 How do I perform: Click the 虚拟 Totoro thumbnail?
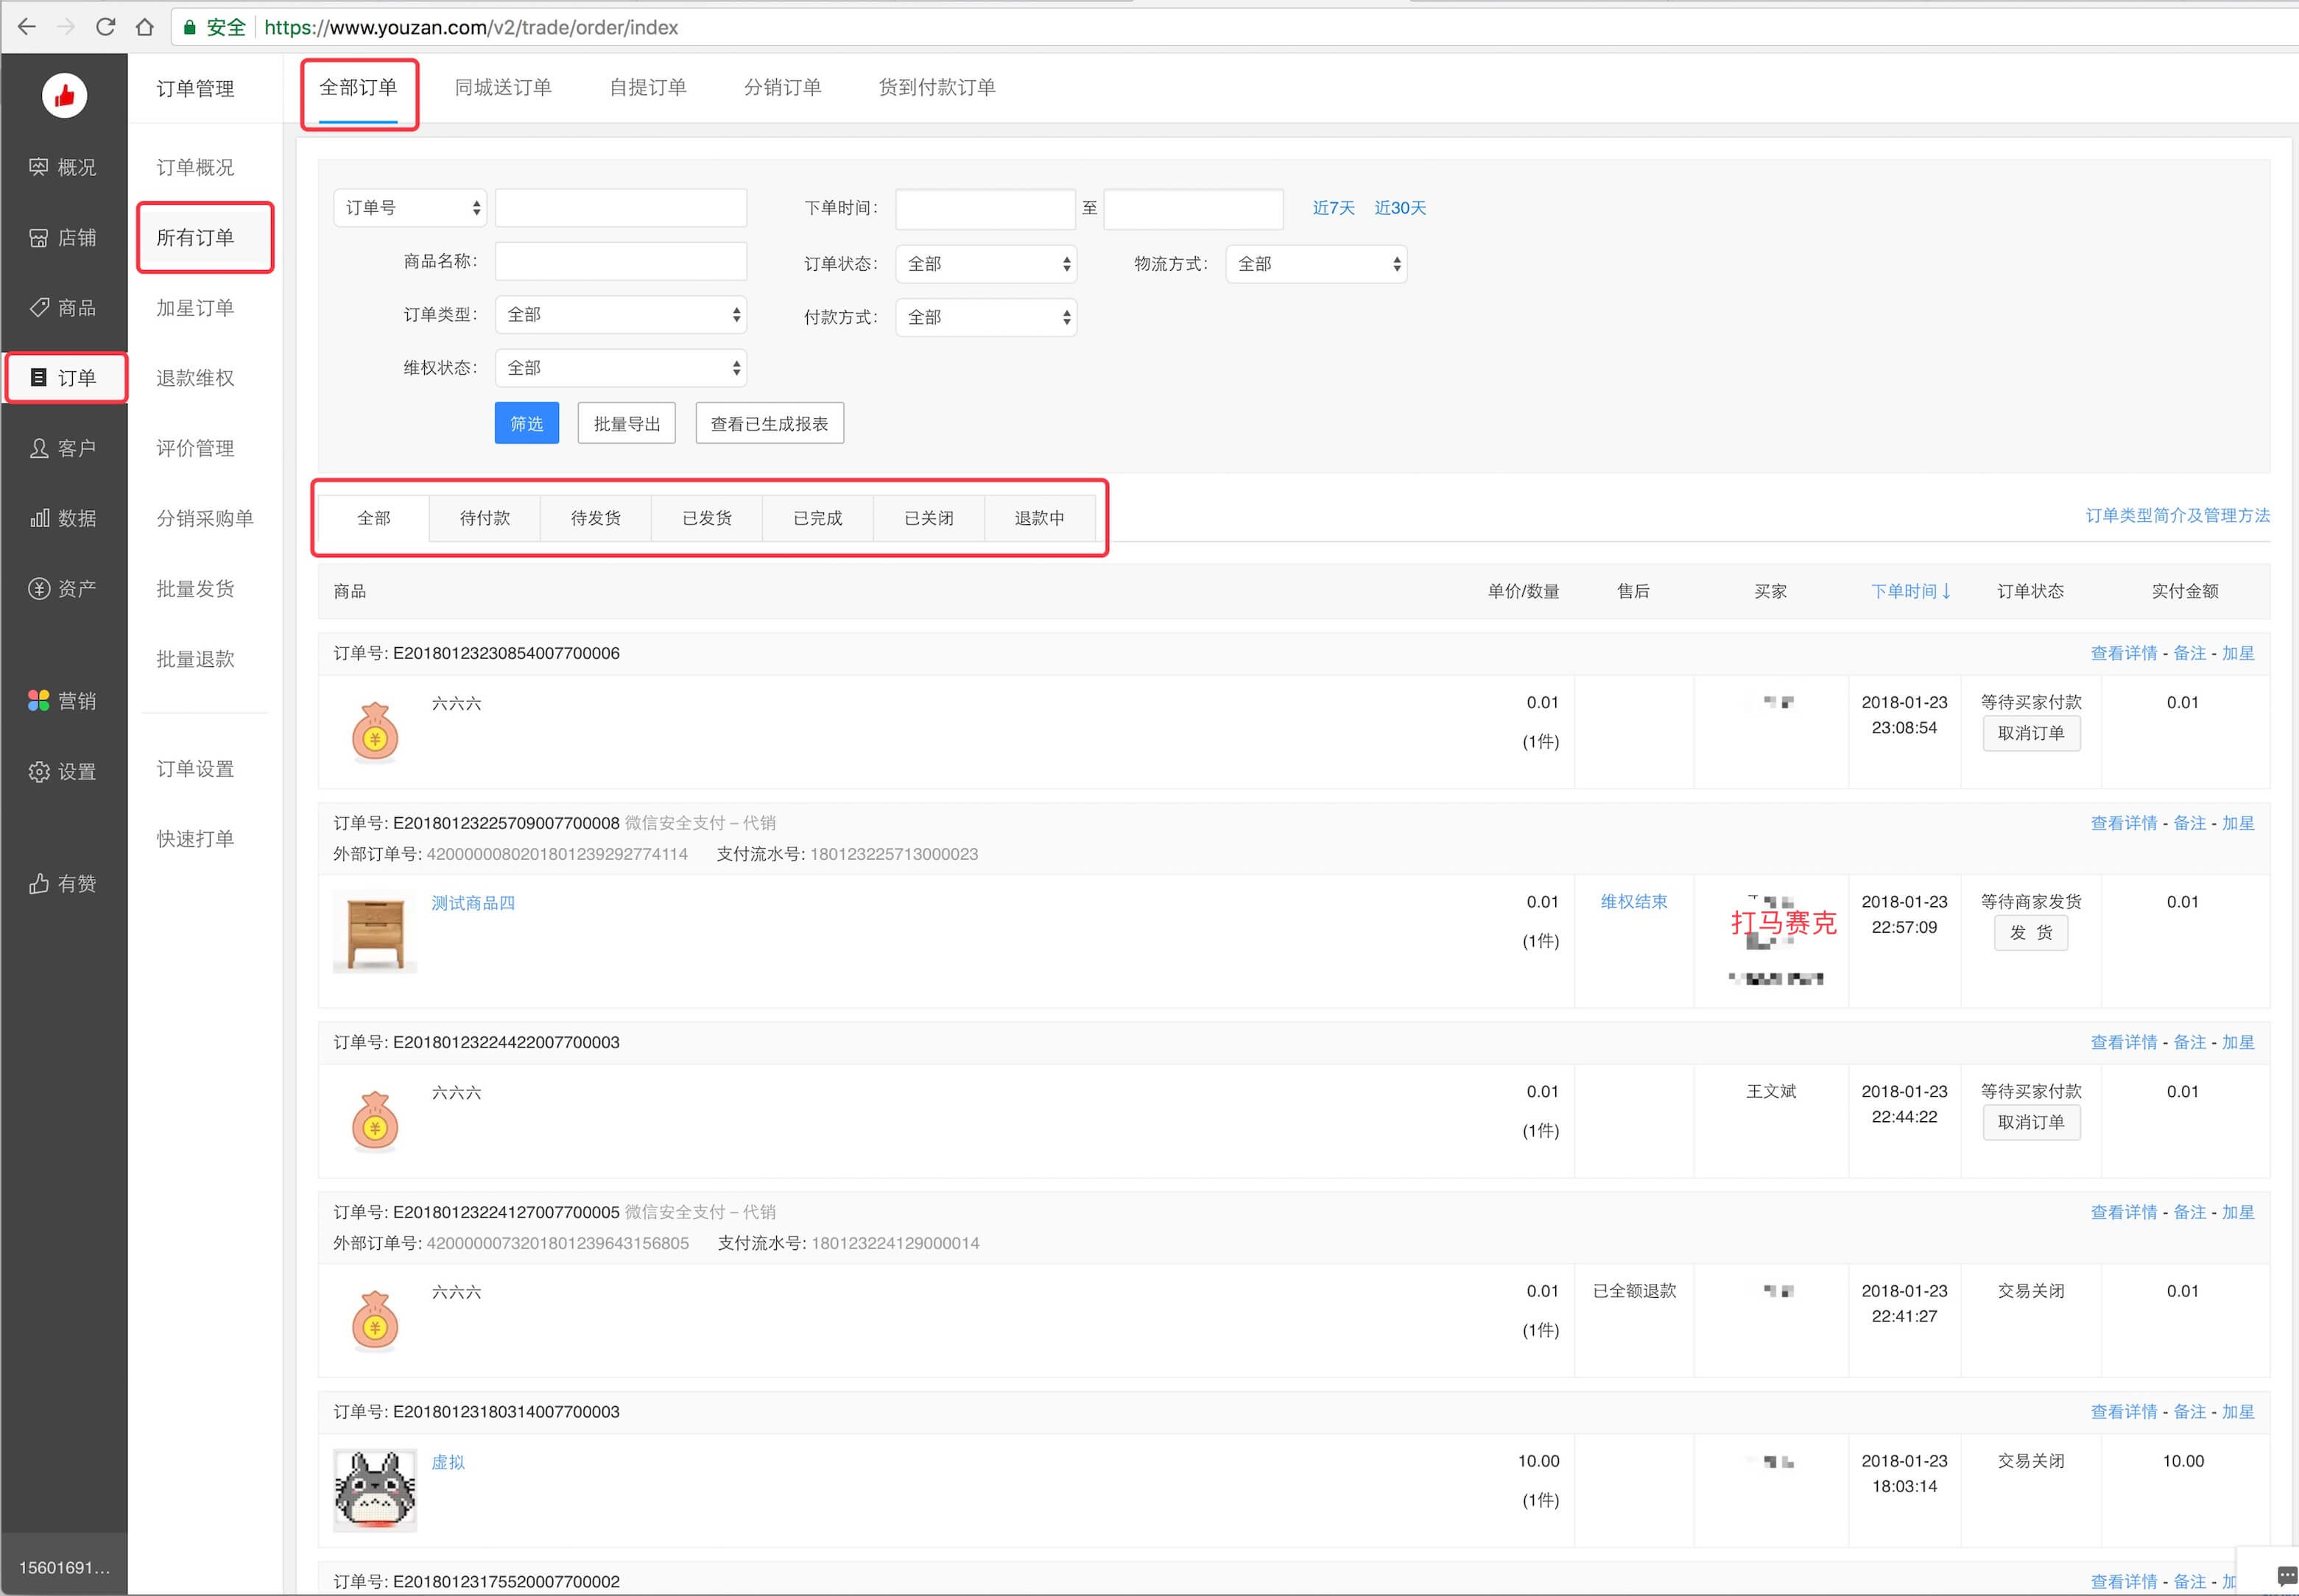[375, 1490]
